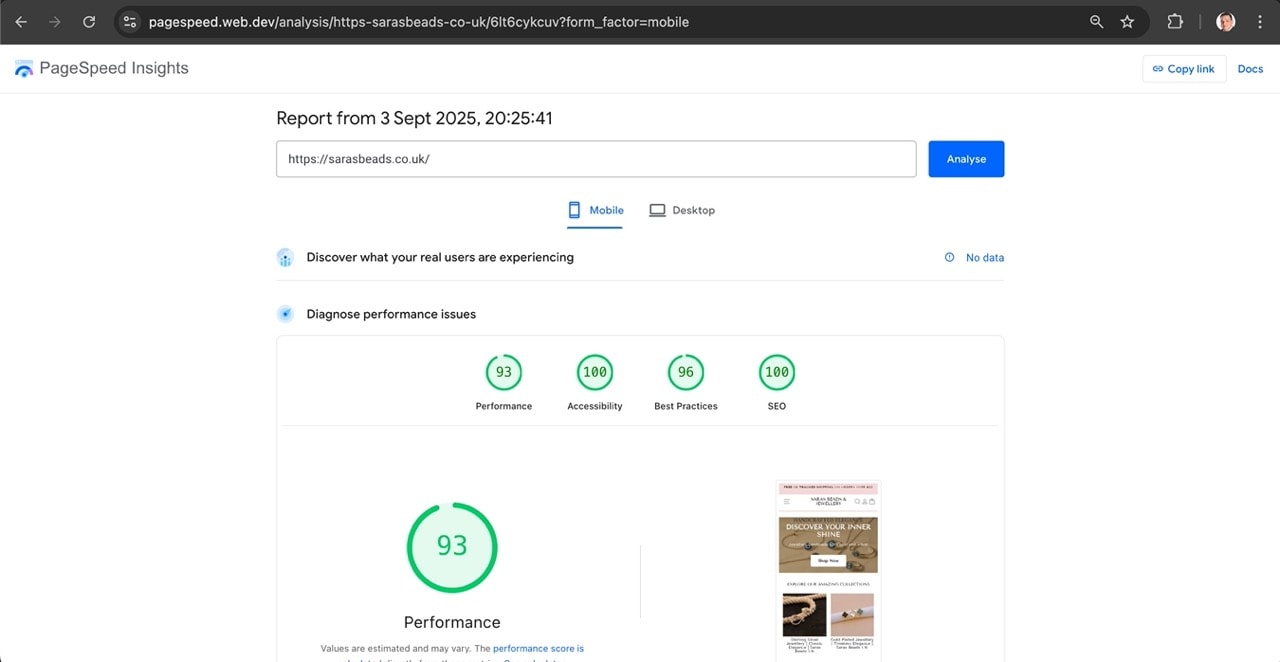Click the URL field containing sarasbeads.co.uk

click(596, 159)
